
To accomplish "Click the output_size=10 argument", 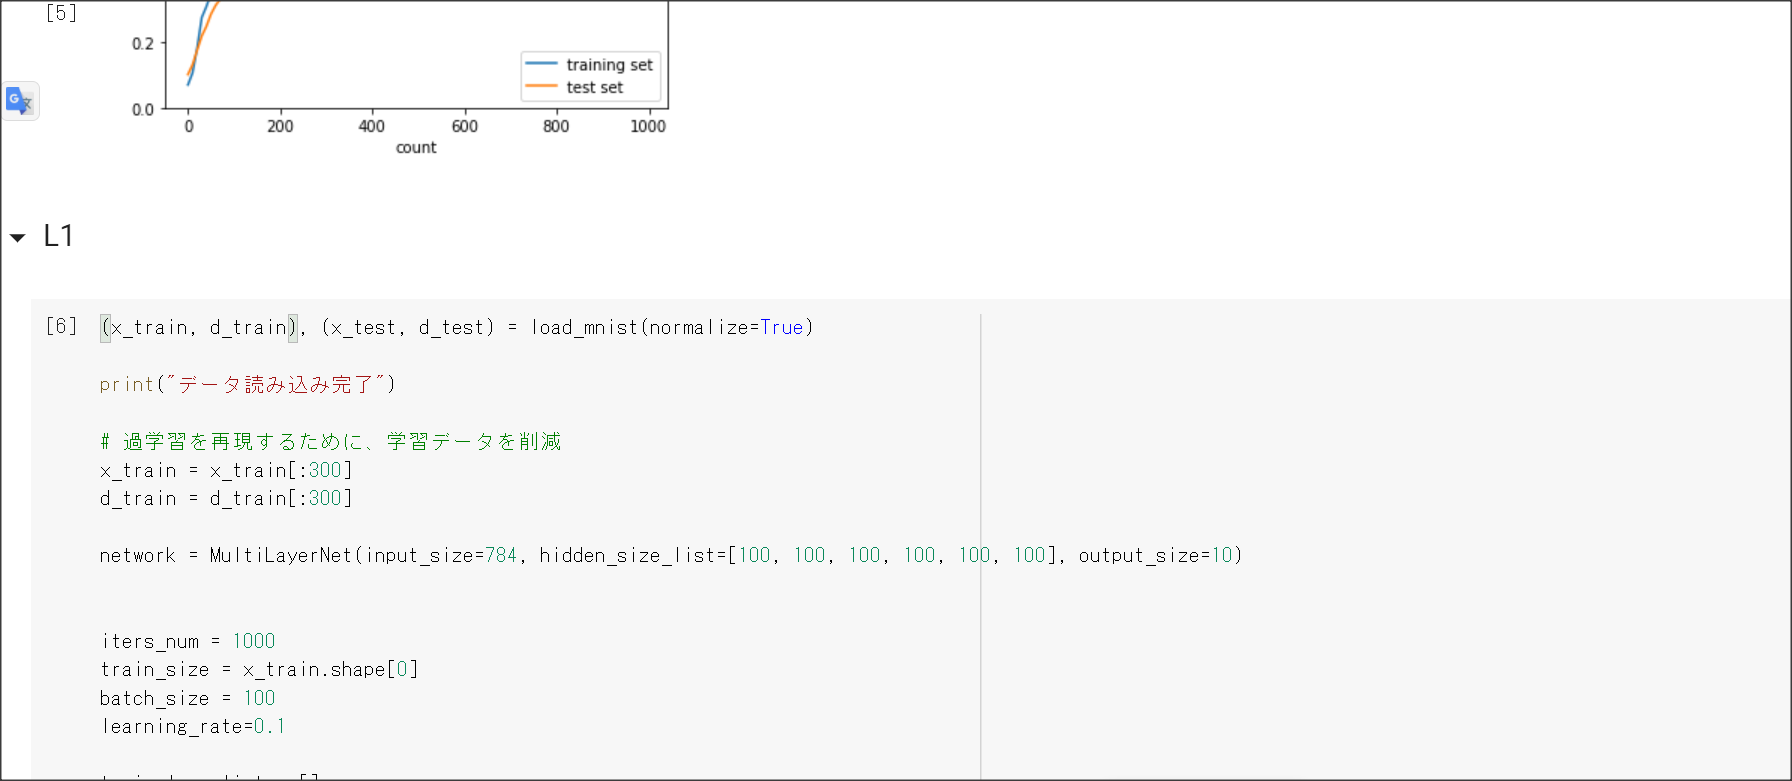I will [x=1156, y=555].
